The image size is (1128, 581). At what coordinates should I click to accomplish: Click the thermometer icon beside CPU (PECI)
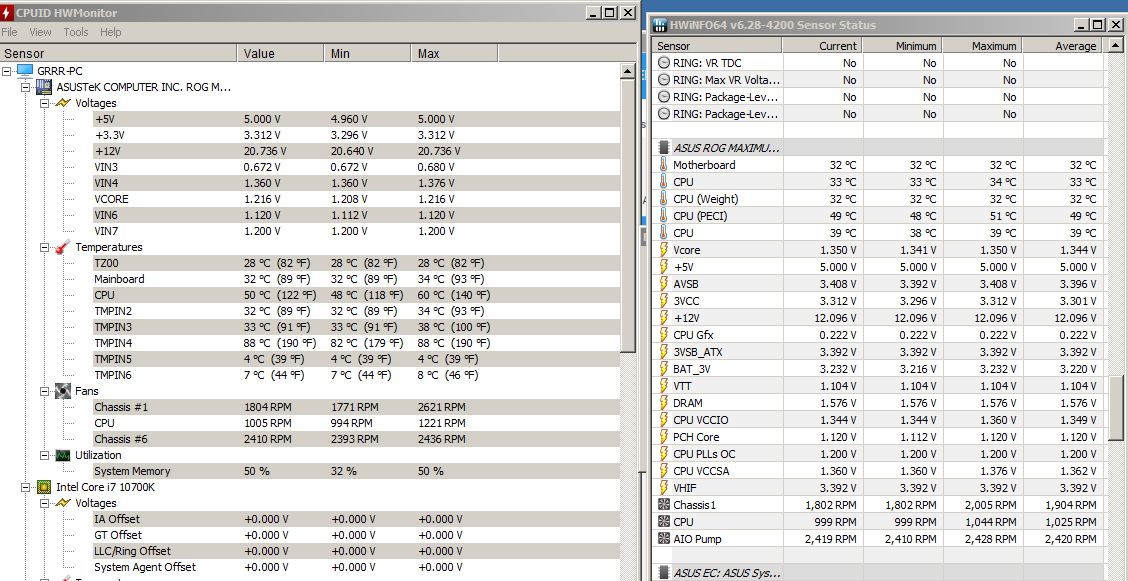(x=663, y=216)
